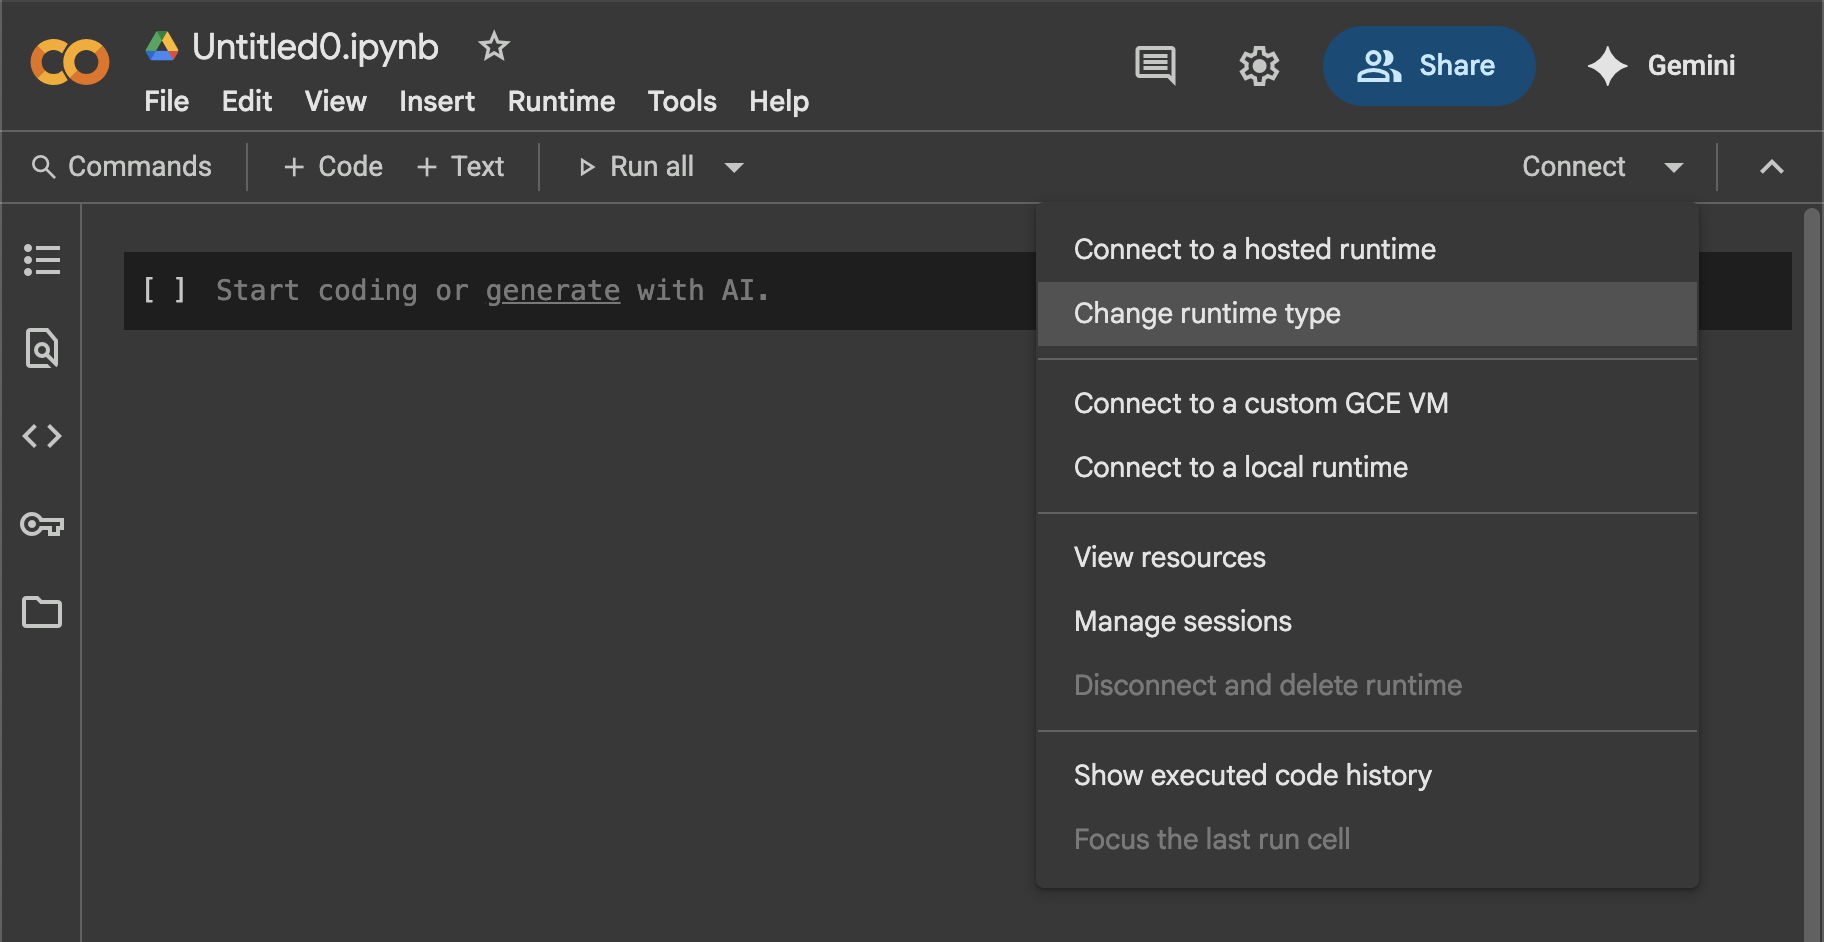The width and height of the screenshot is (1824, 942).
Task: Click the Commands search button
Action: [x=122, y=166]
